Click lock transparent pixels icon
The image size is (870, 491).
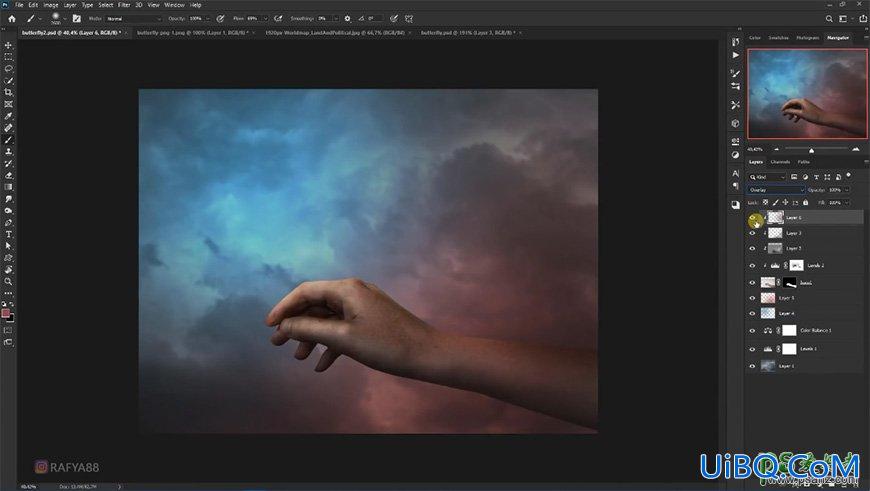tap(766, 203)
